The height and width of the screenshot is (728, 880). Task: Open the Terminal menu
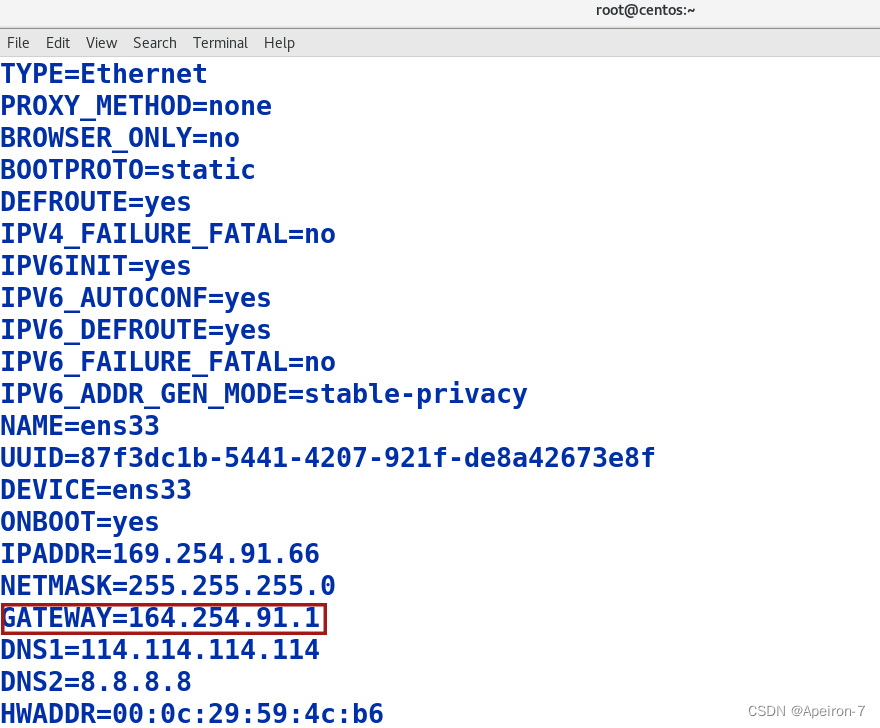pos(220,43)
